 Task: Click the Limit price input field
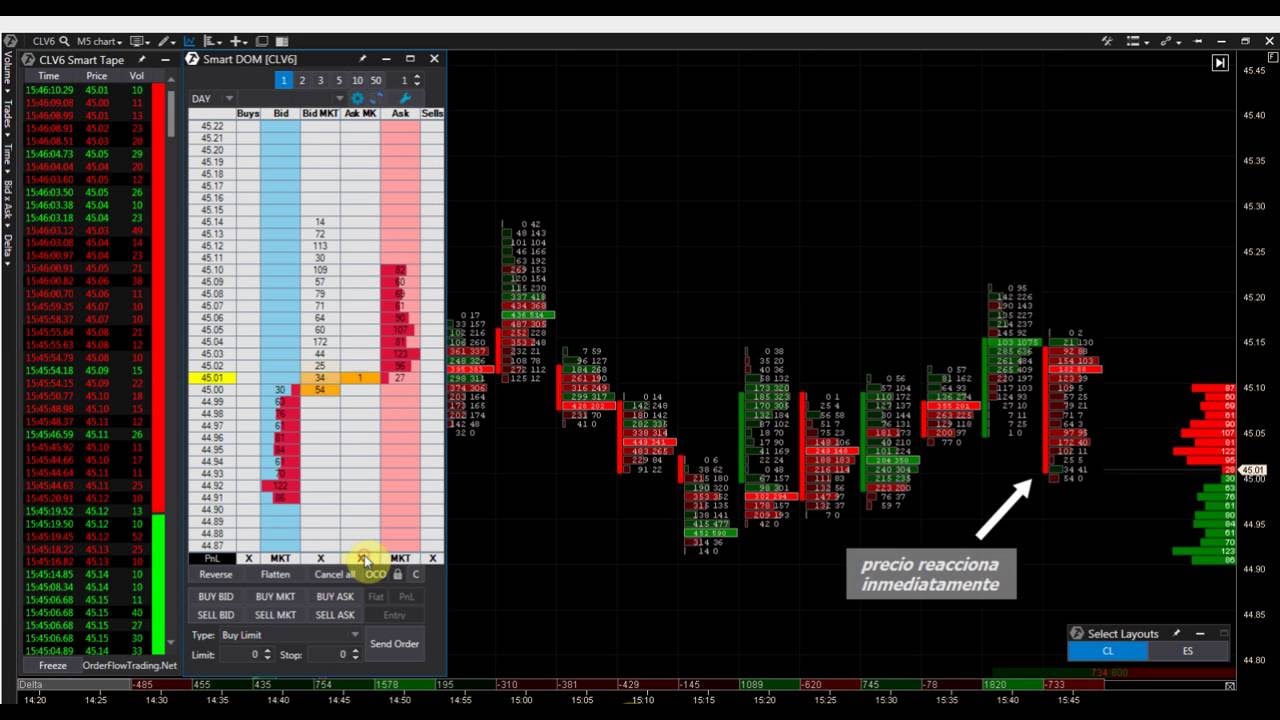coord(243,654)
